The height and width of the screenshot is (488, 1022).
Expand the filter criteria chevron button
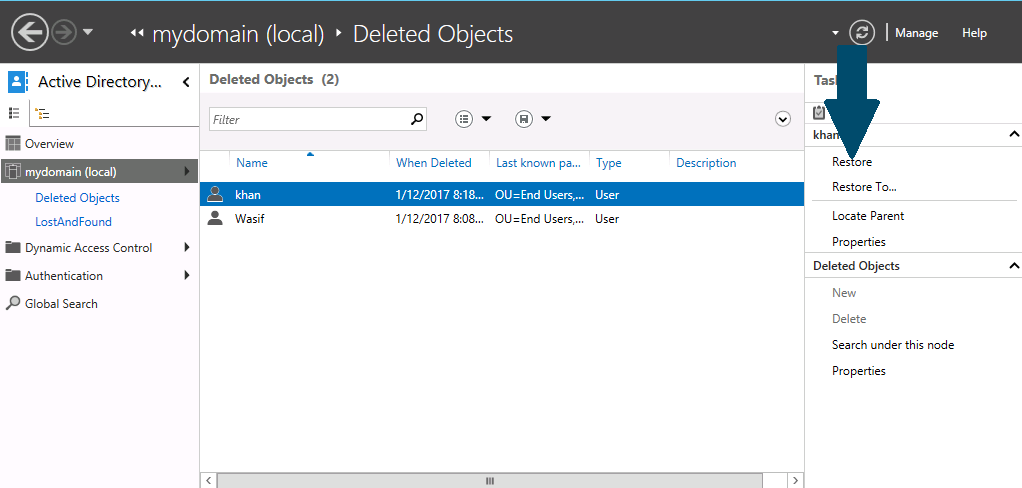click(x=783, y=119)
